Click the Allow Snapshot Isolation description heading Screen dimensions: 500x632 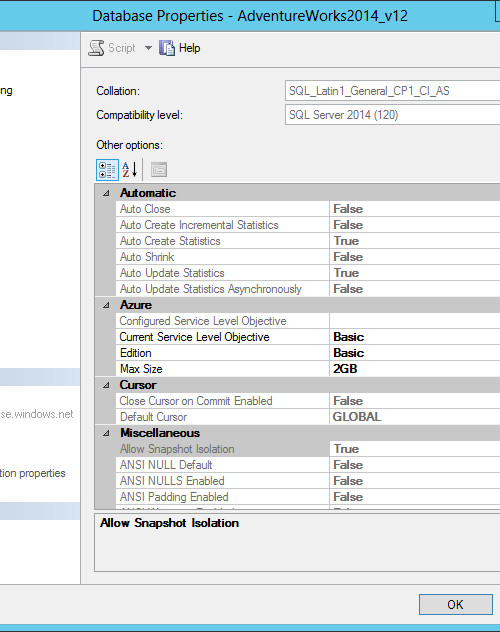click(169, 523)
